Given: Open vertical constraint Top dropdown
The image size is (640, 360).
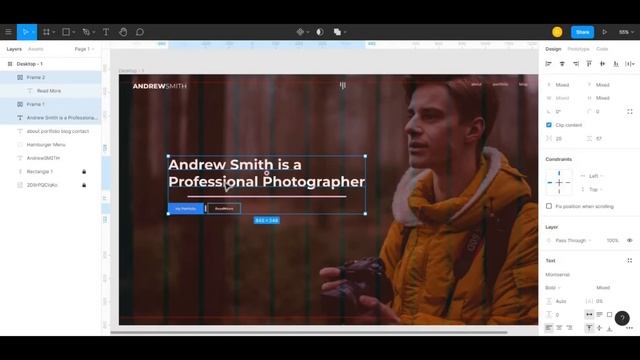Looking at the screenshot, I should click(x=593, y=189).
